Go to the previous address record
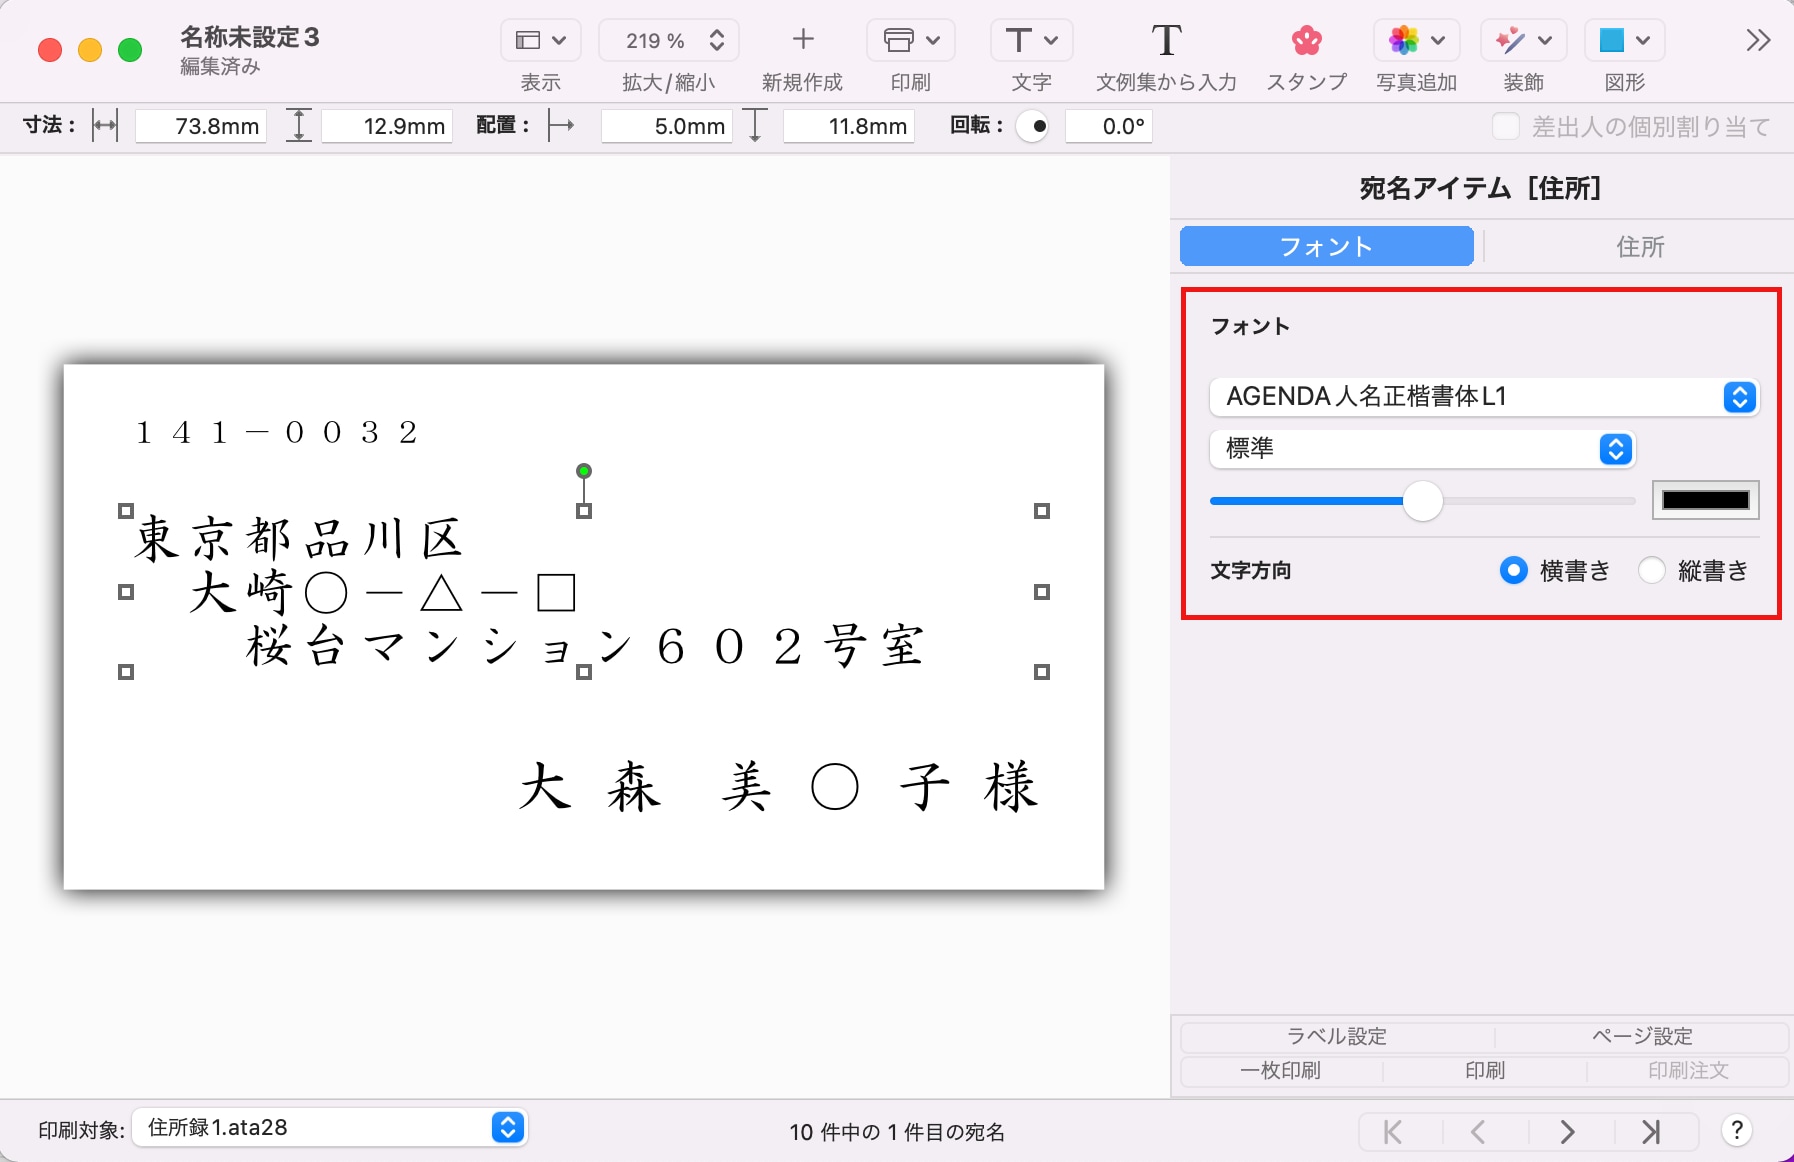Viewport: 1794px width, 1162px height. pyautogui.click(x=1478, y=1132)
